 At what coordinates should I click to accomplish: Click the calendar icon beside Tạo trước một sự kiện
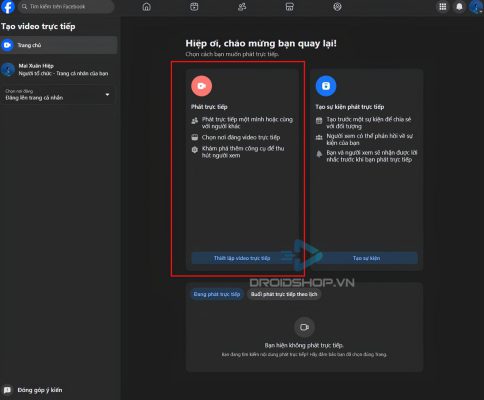point(319,121)
